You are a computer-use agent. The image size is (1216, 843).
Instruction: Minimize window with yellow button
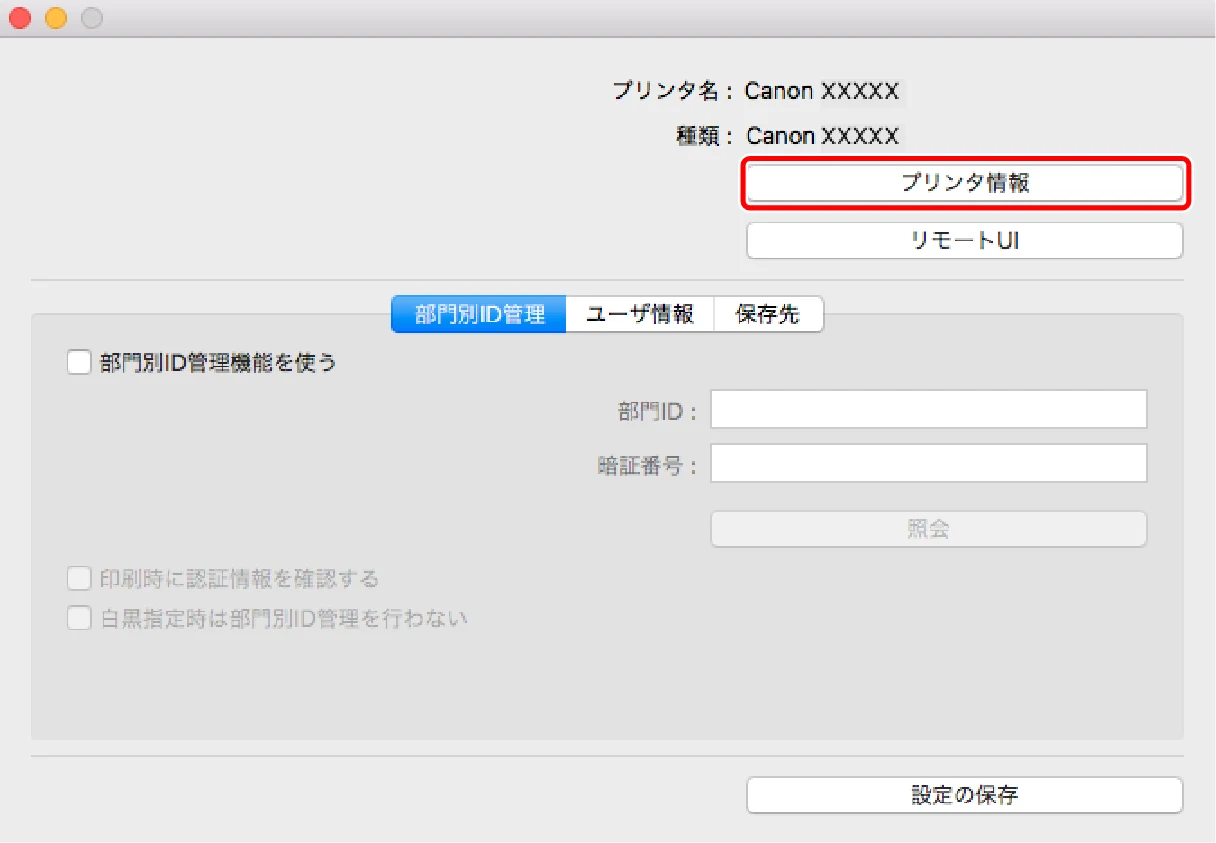point(55,18)
